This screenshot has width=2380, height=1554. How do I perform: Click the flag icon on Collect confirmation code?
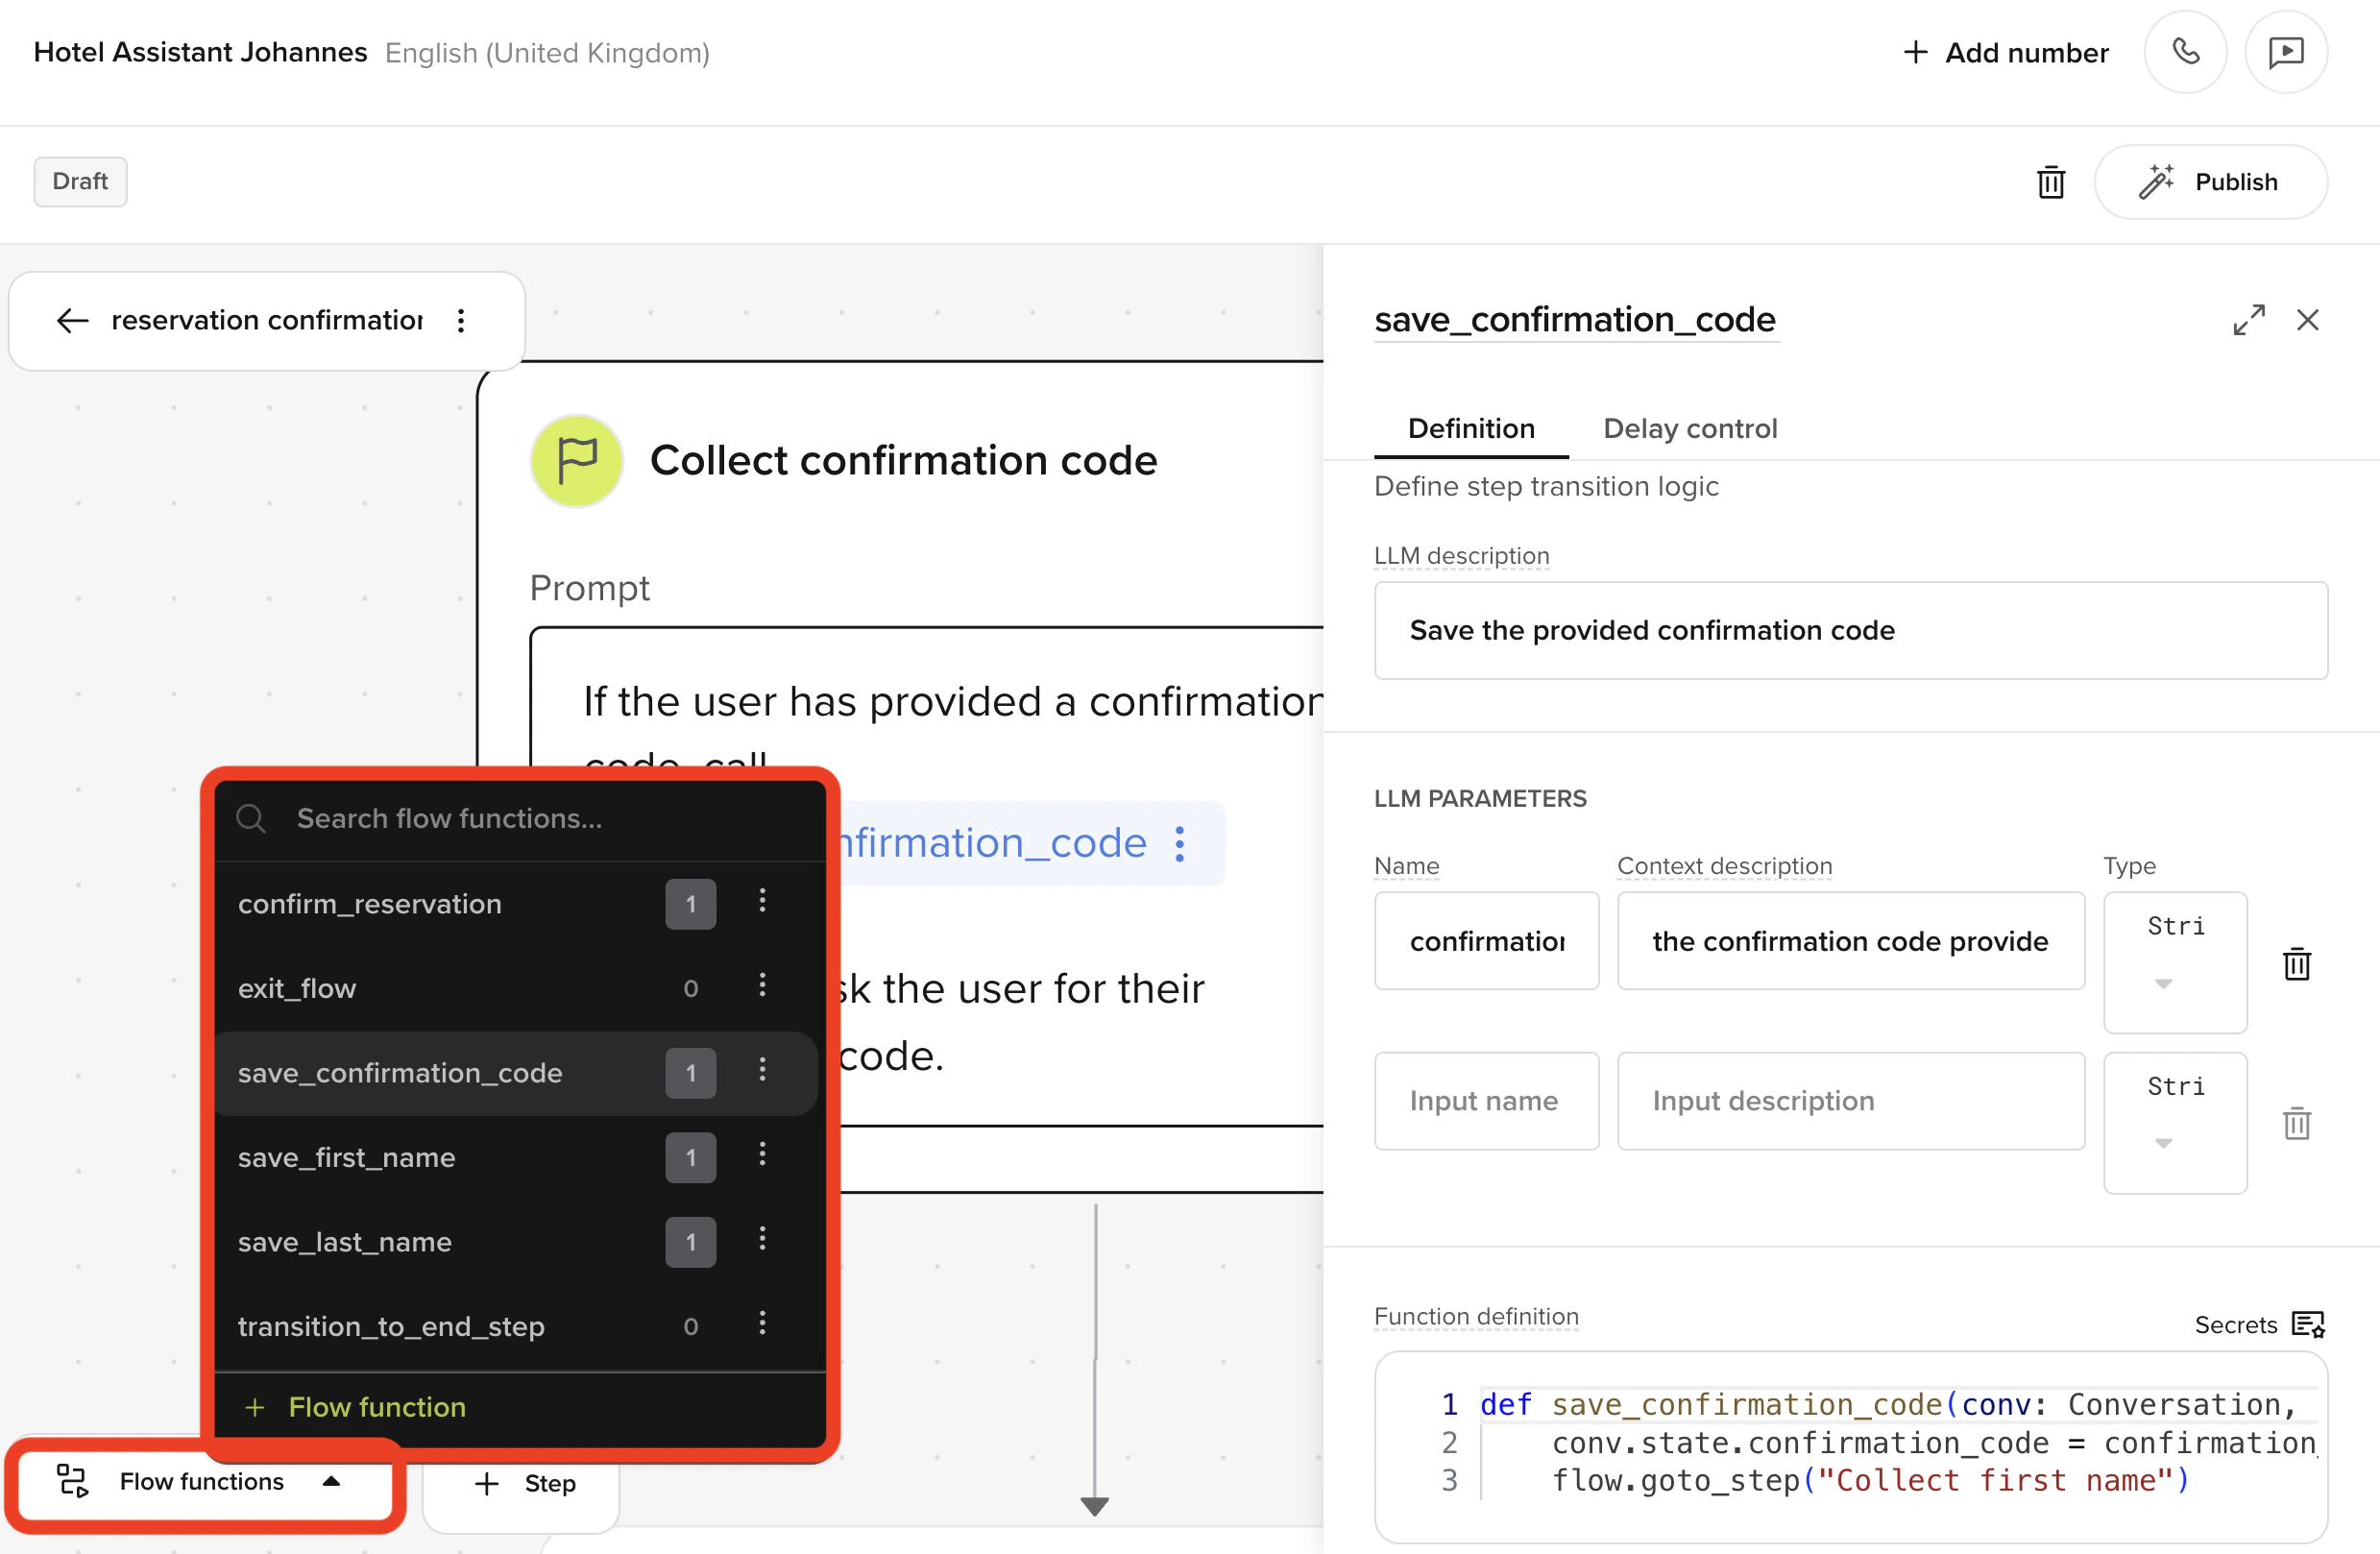(576, 461)
